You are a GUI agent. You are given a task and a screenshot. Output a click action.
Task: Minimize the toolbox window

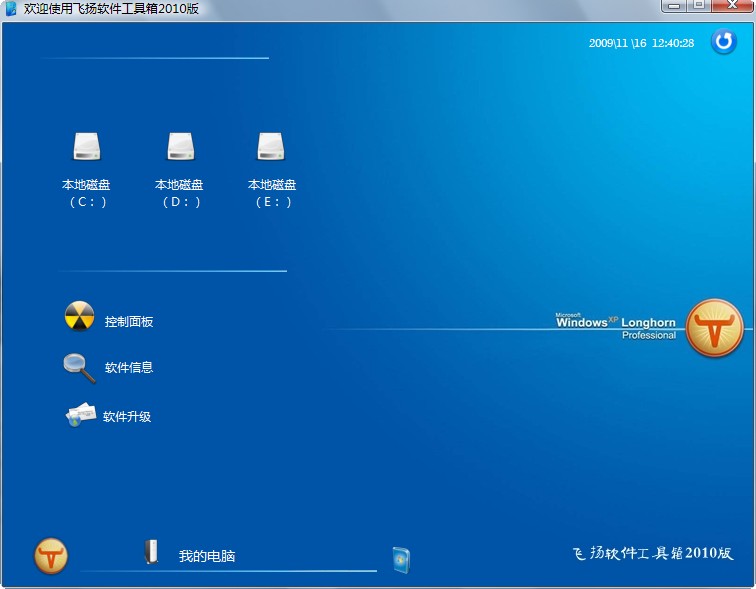(x=675, y=5)
